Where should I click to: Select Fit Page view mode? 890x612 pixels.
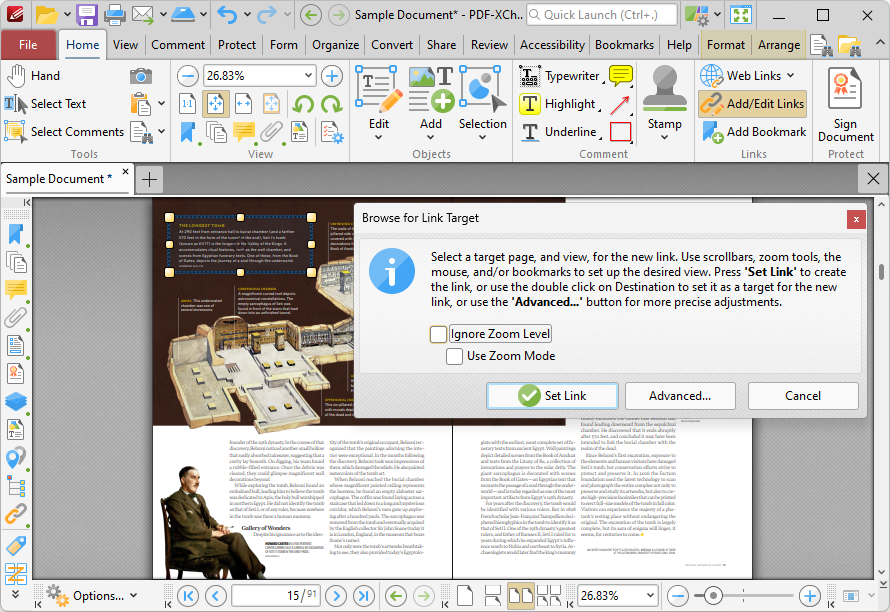(x=216, y=104)
